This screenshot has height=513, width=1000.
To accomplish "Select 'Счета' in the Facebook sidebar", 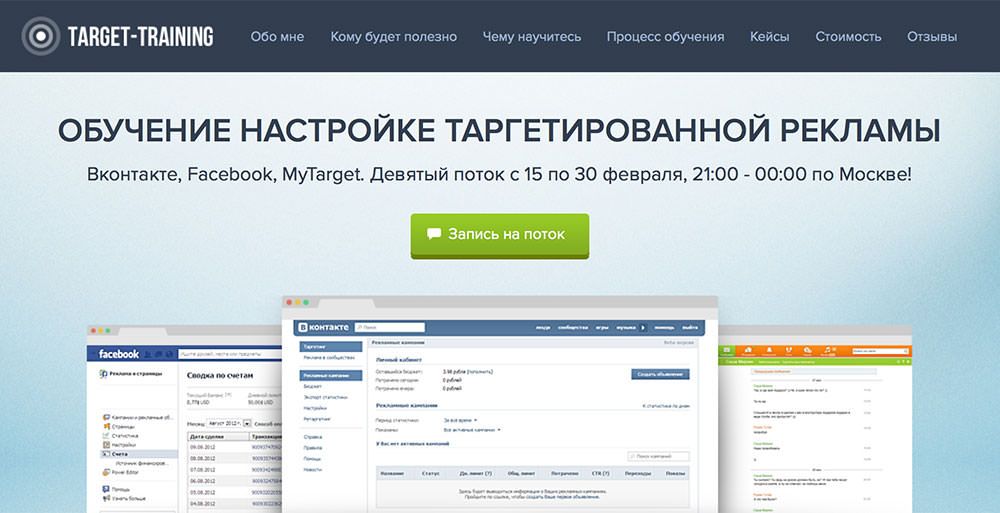I will pyautogui.click(x=139, y=454).
